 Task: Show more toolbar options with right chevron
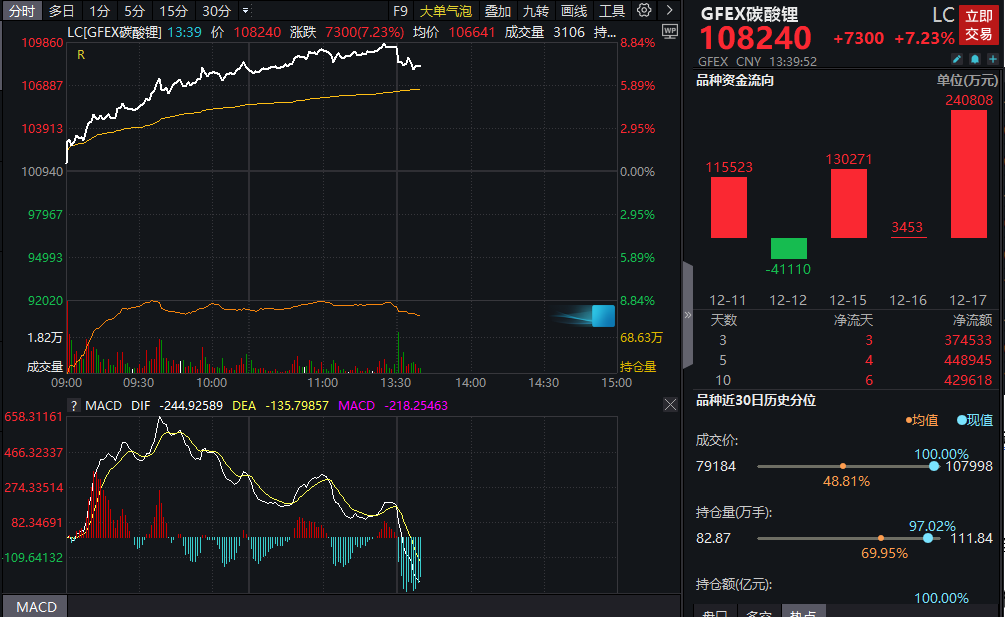pos(669,10)
